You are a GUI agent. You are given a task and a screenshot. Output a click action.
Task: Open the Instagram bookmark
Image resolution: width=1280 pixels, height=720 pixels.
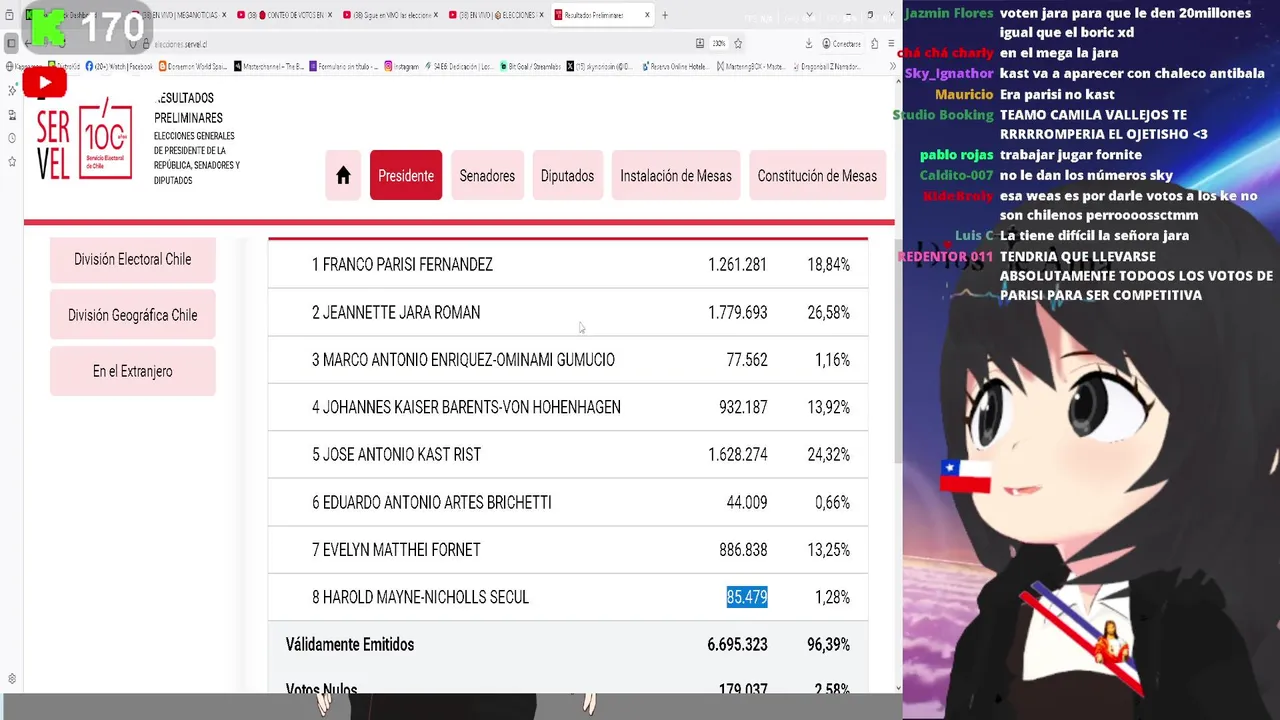[401, 66]
